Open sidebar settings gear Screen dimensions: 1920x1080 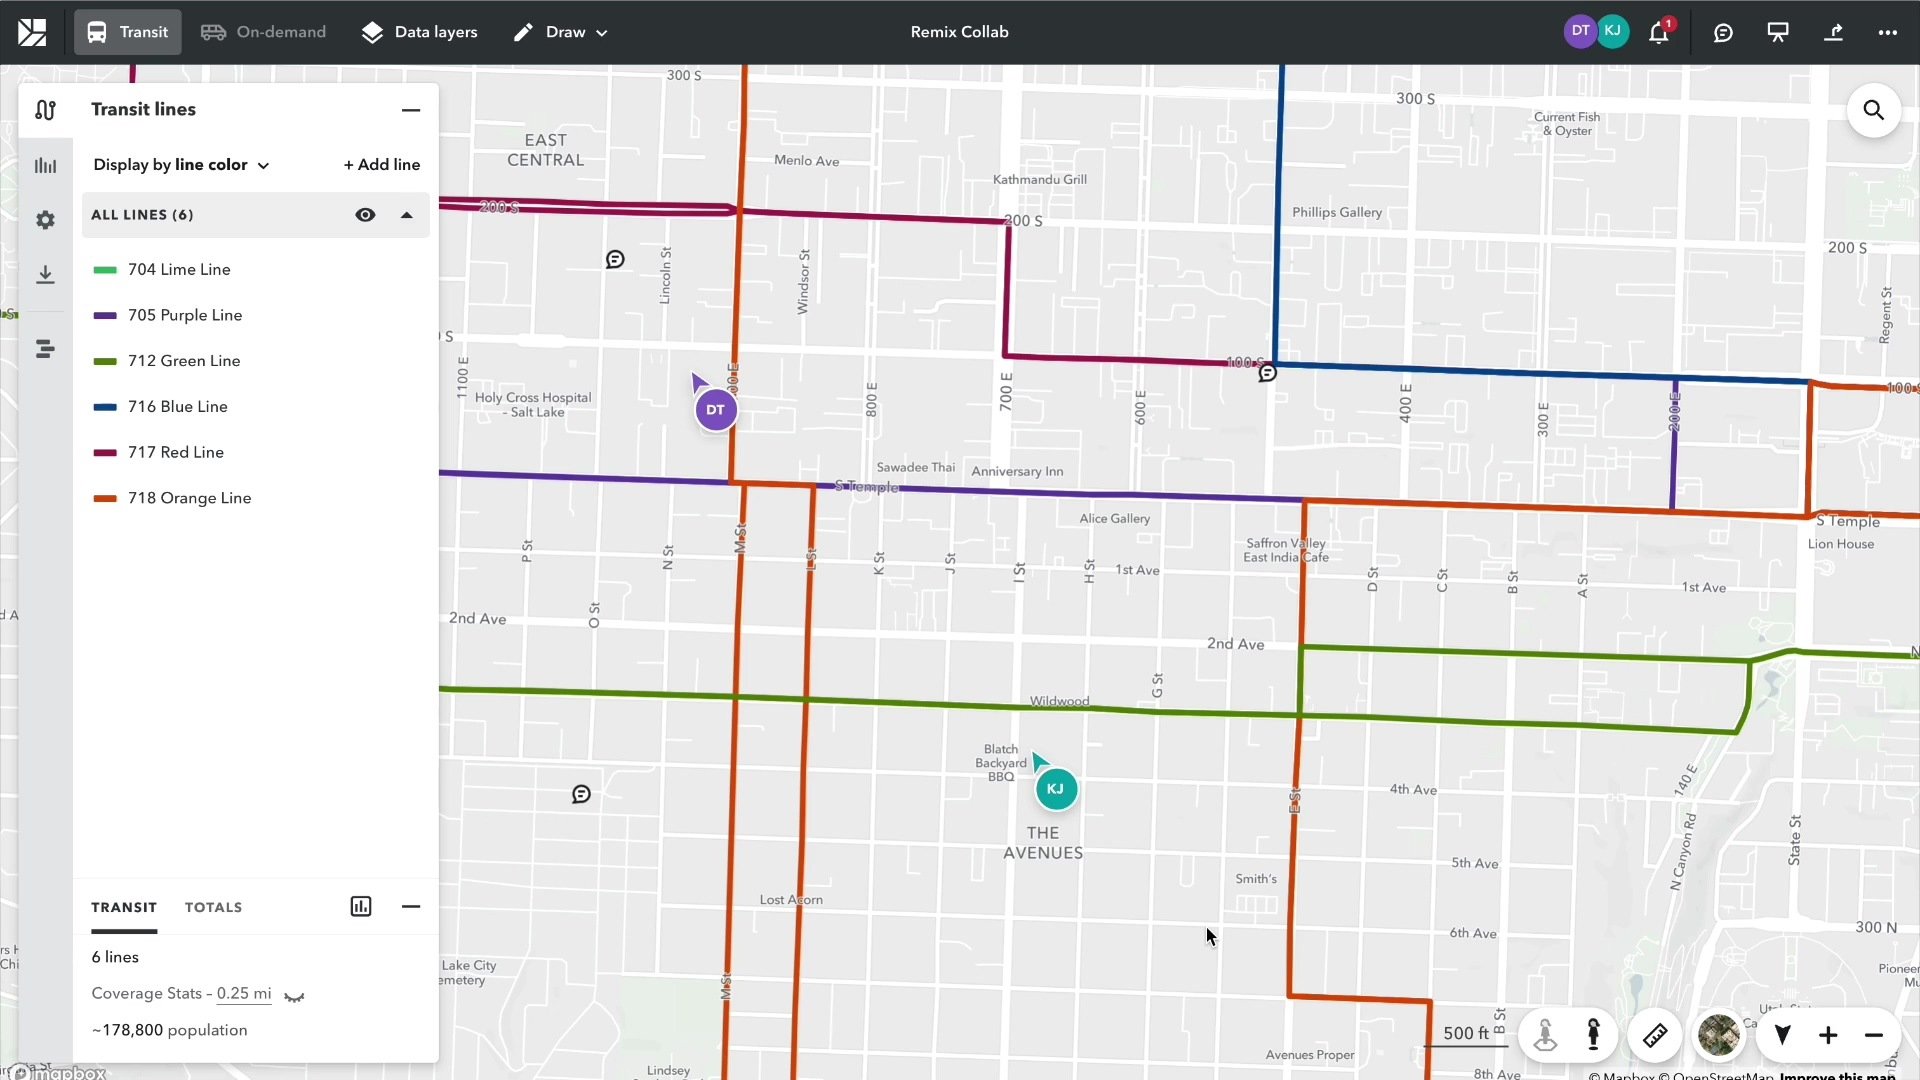click(x=45, y=220)
